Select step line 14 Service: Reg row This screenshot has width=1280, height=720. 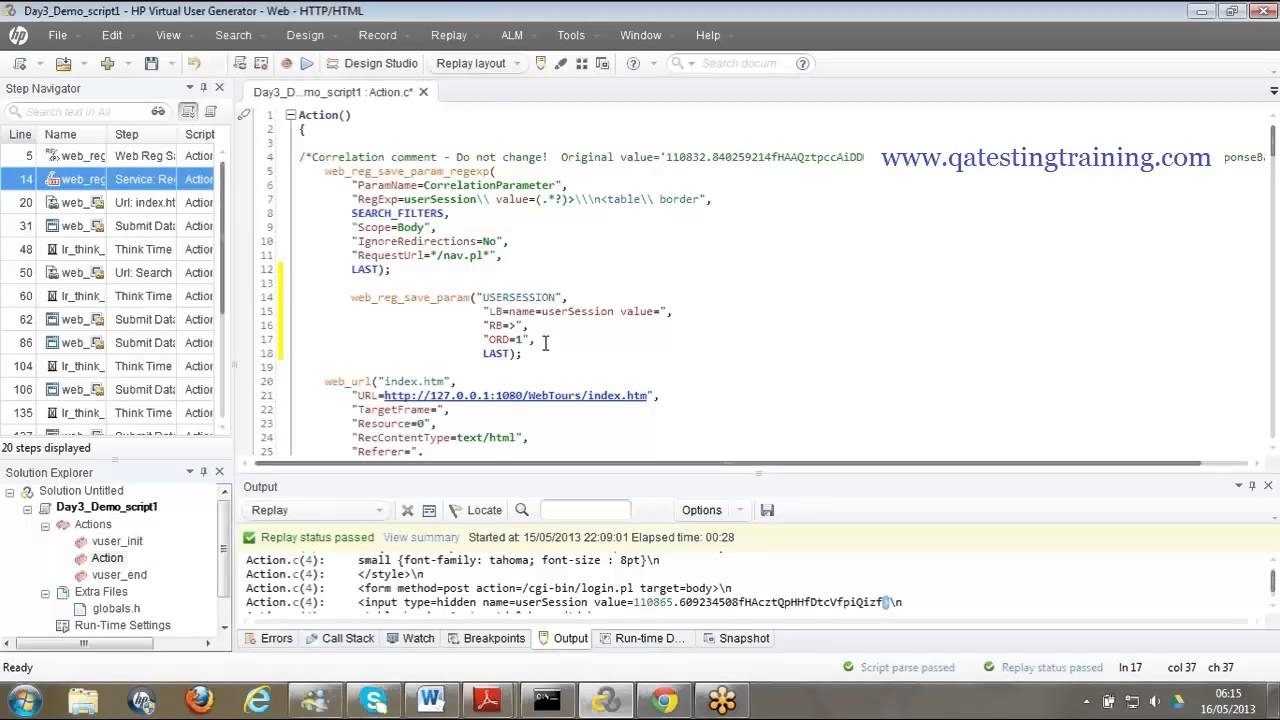108,179
